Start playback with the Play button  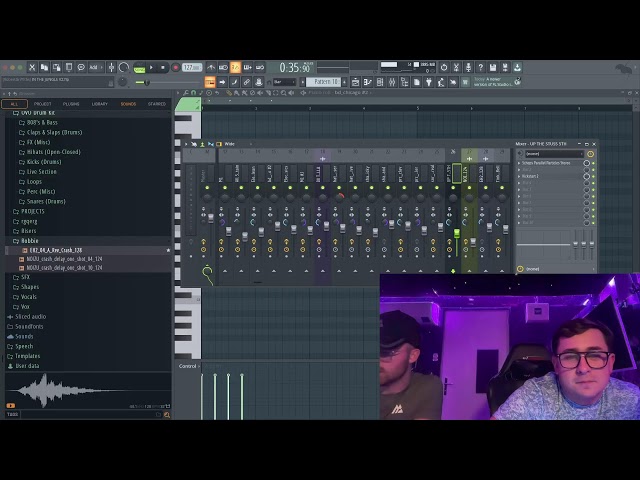[x=151, y=67]
